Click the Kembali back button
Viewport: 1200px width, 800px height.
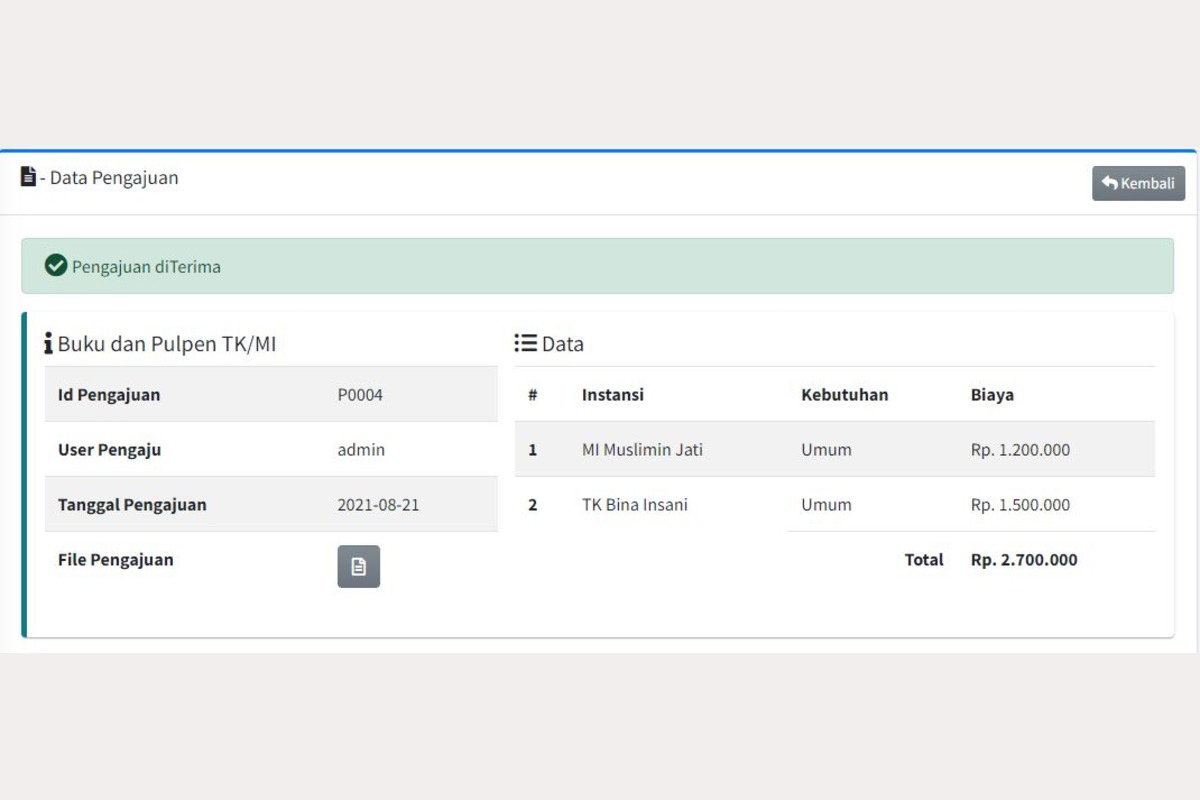point(1138,183)
